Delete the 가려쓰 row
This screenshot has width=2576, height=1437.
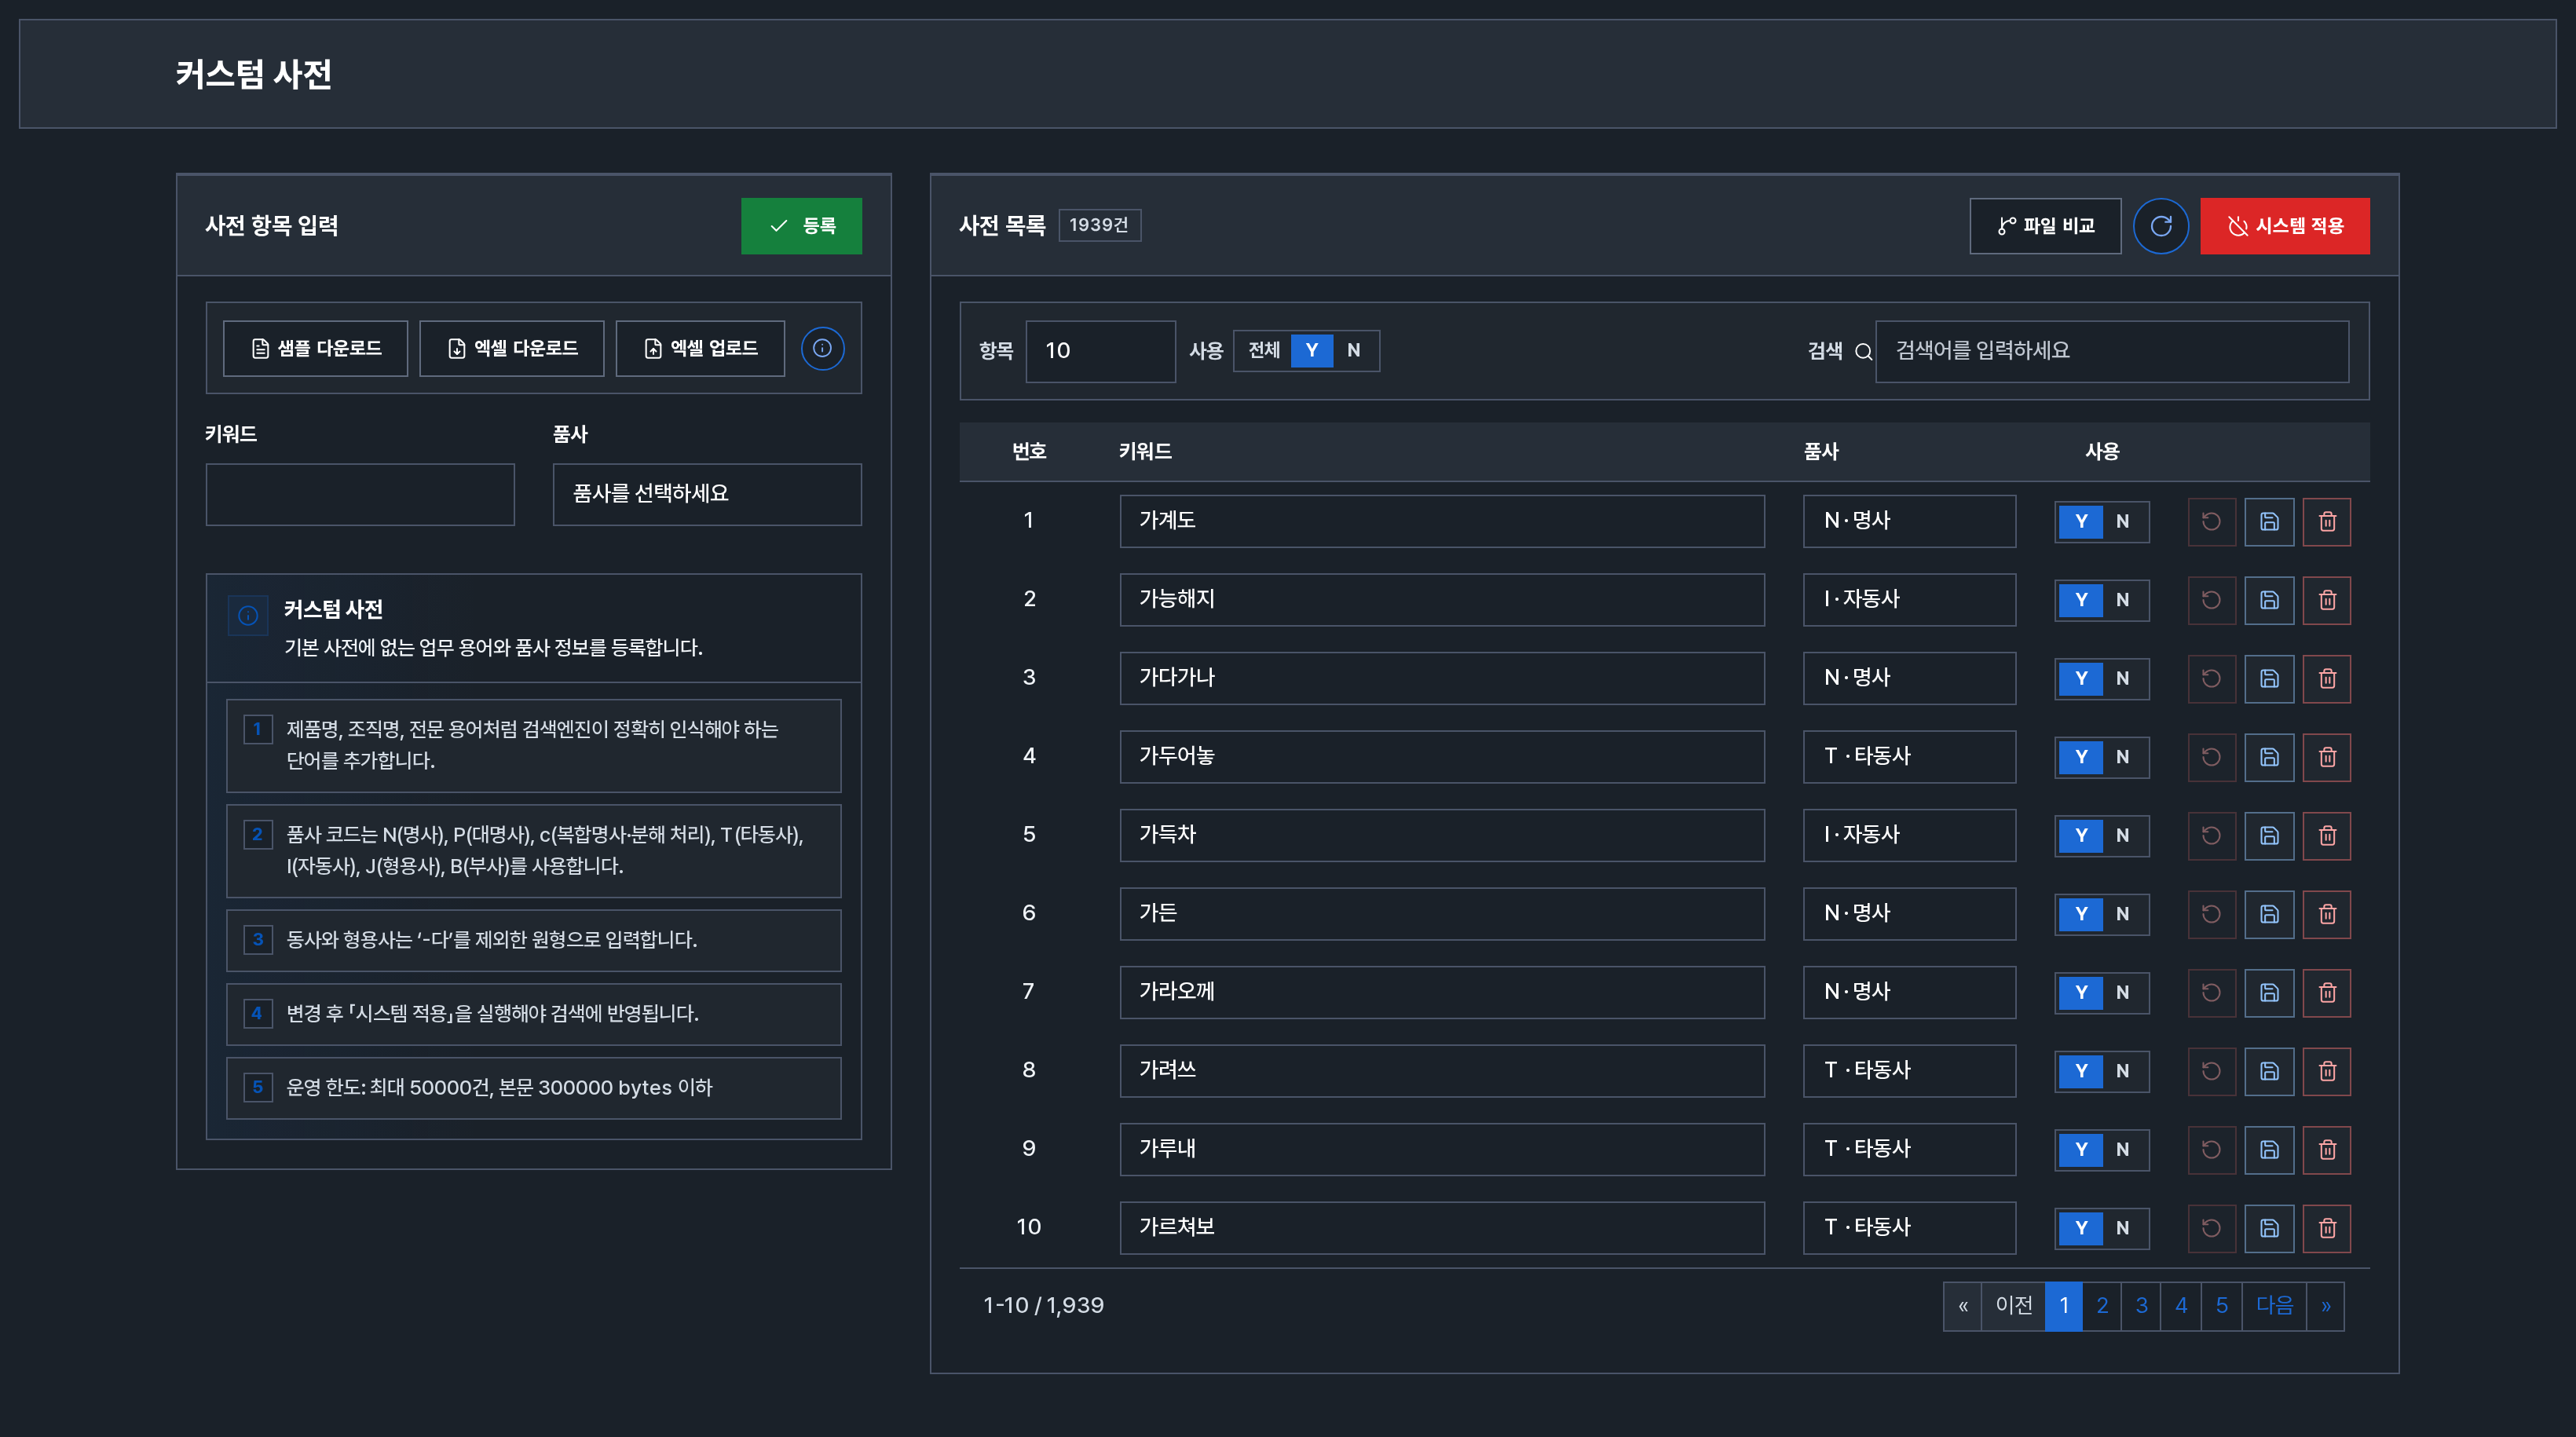(x=2327, y=1071)
